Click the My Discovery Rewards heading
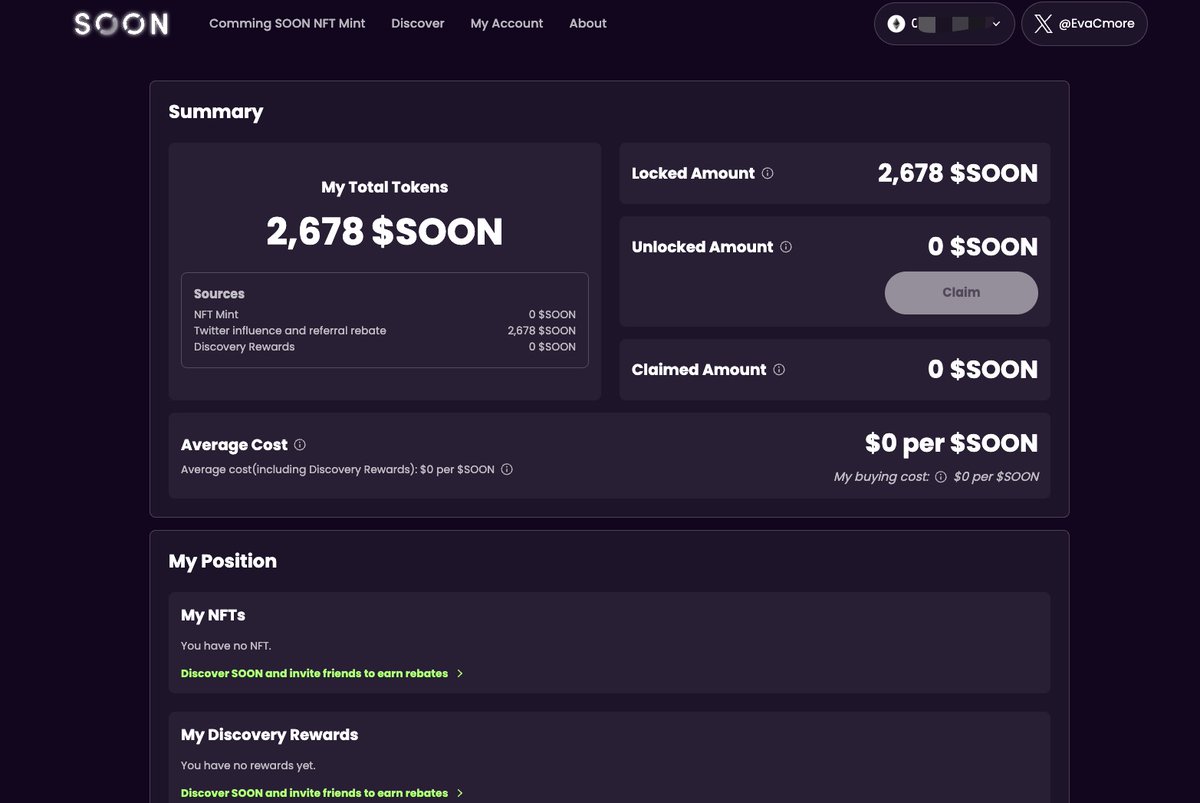 pos(269,735)
